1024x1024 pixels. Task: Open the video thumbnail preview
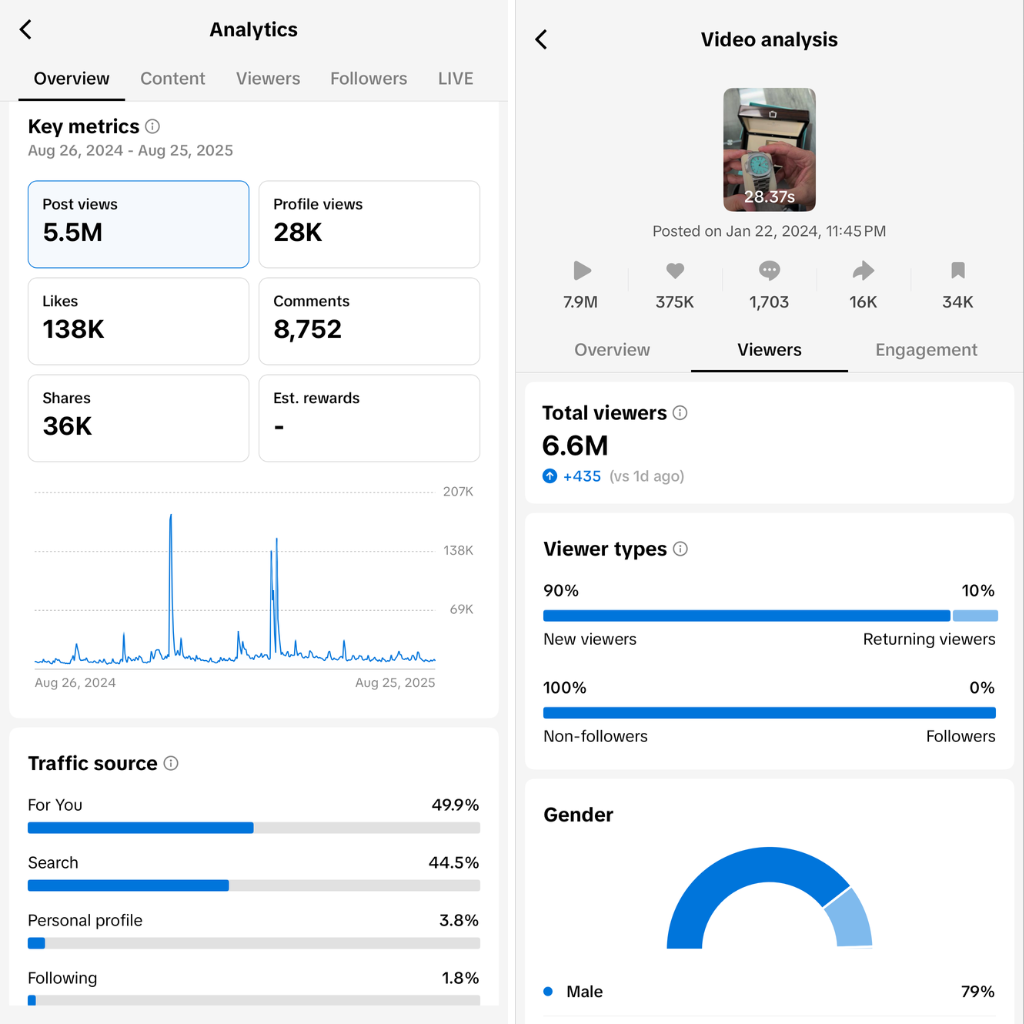point(769,150)
